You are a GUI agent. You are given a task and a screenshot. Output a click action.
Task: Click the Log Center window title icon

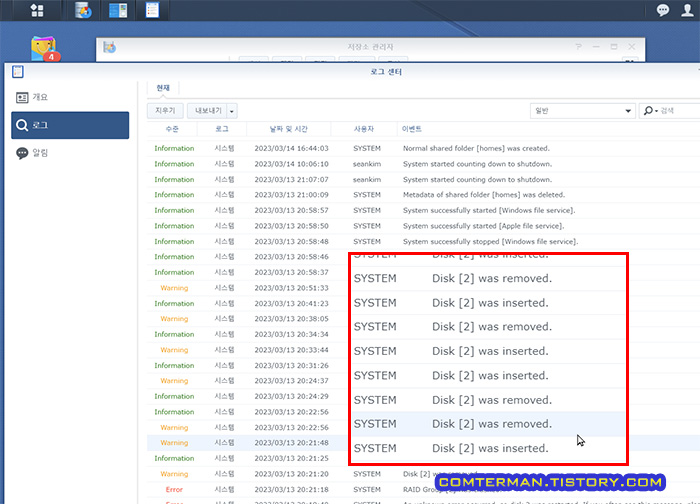[18, 71]
